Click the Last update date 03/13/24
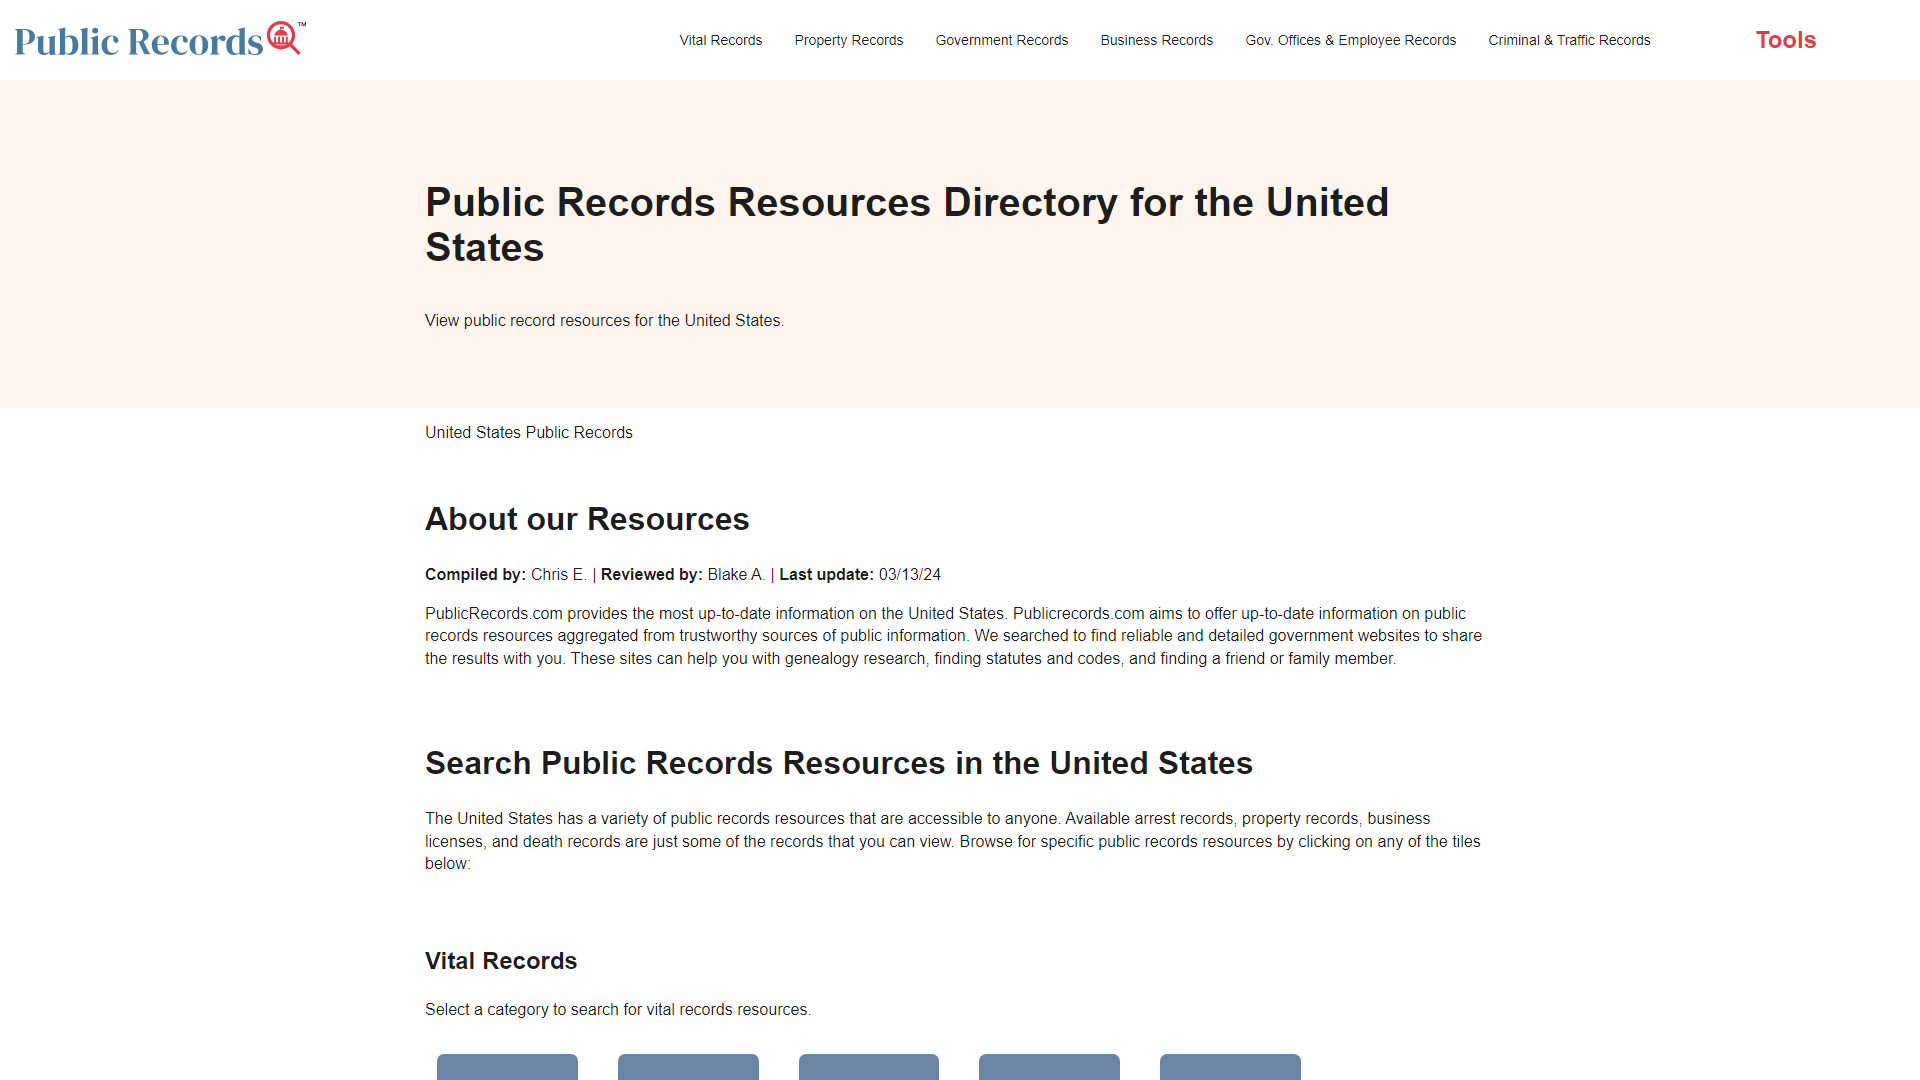Screen dimensions: 1920x1080 click(909, 574)
